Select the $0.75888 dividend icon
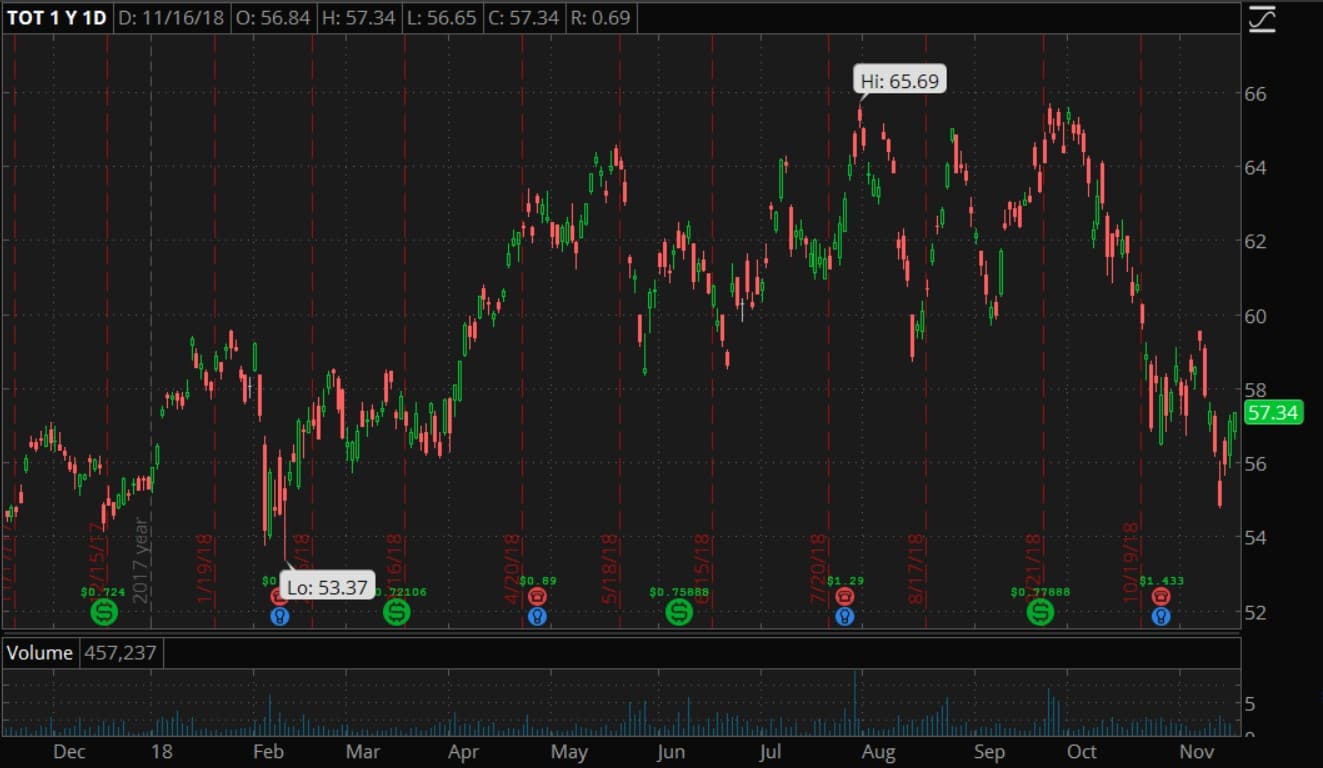Image resolution: width=1323 pixels, height=768 pixels. (x=679, y=611)
